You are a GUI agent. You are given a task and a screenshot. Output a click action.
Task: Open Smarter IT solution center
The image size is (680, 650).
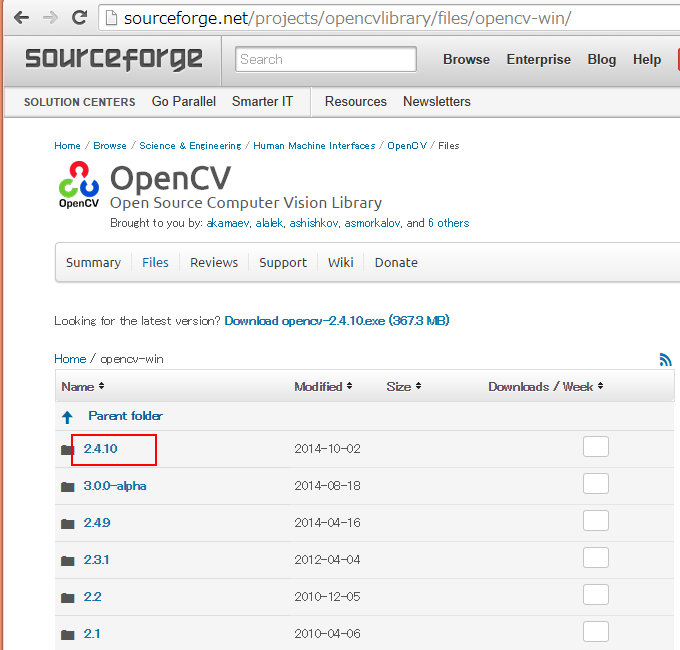click(x=262, y=101)
